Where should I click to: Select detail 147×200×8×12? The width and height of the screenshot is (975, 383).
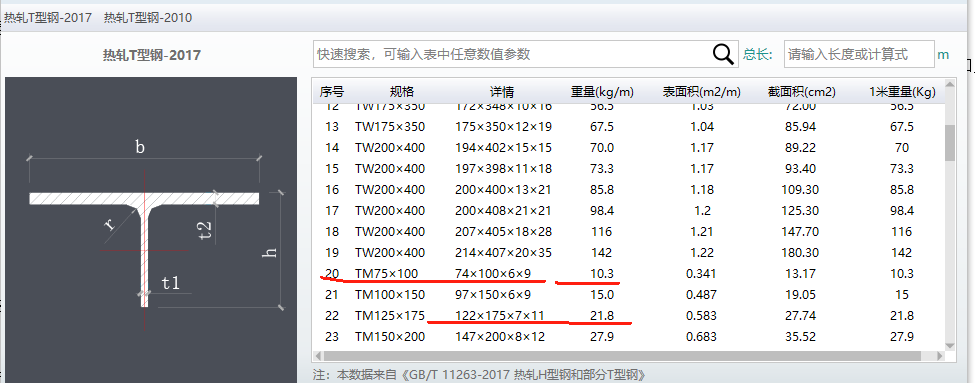[x=500, y=337]
